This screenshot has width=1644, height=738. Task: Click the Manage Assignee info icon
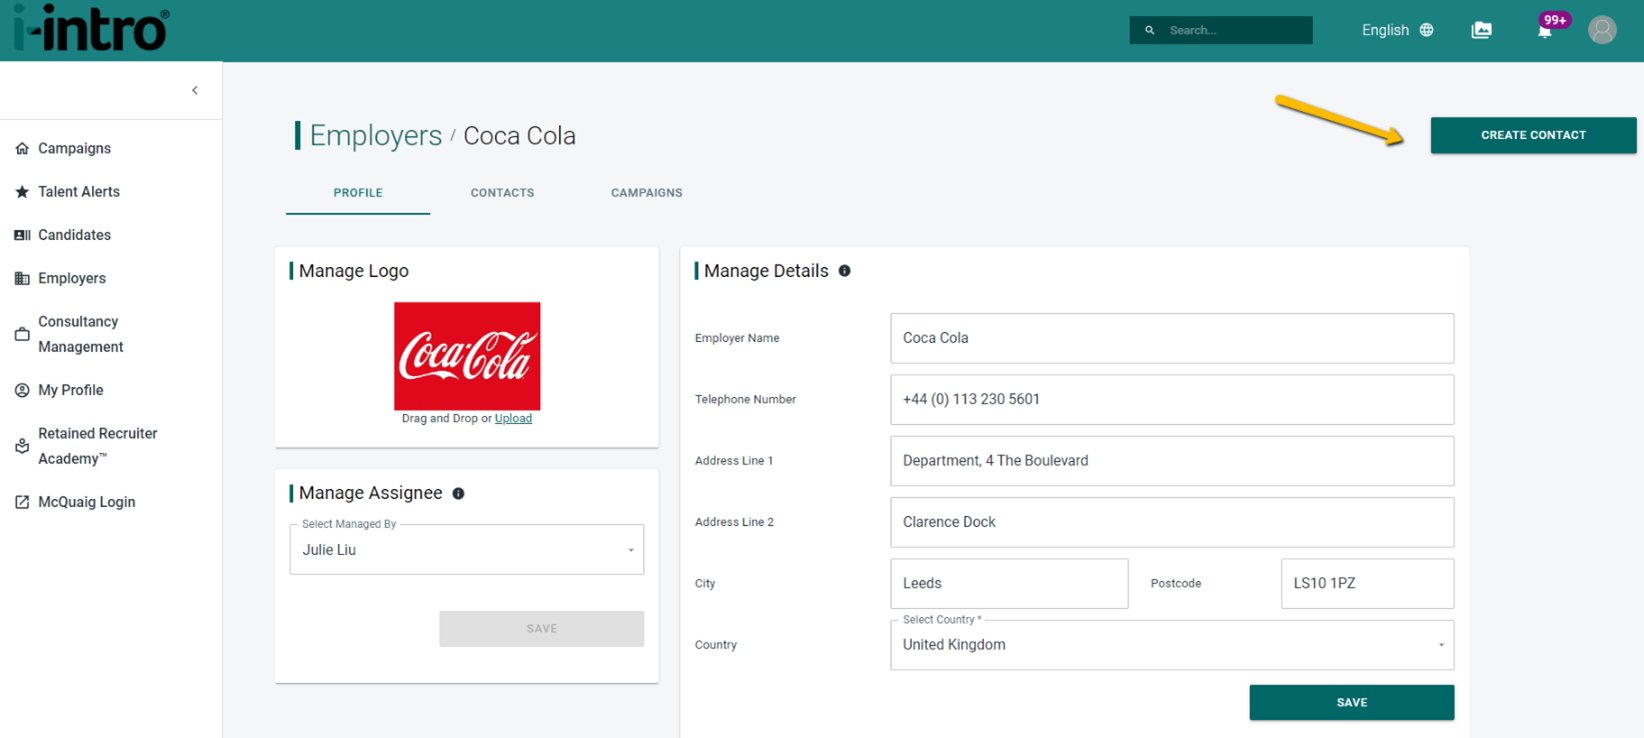coord(458,493)
